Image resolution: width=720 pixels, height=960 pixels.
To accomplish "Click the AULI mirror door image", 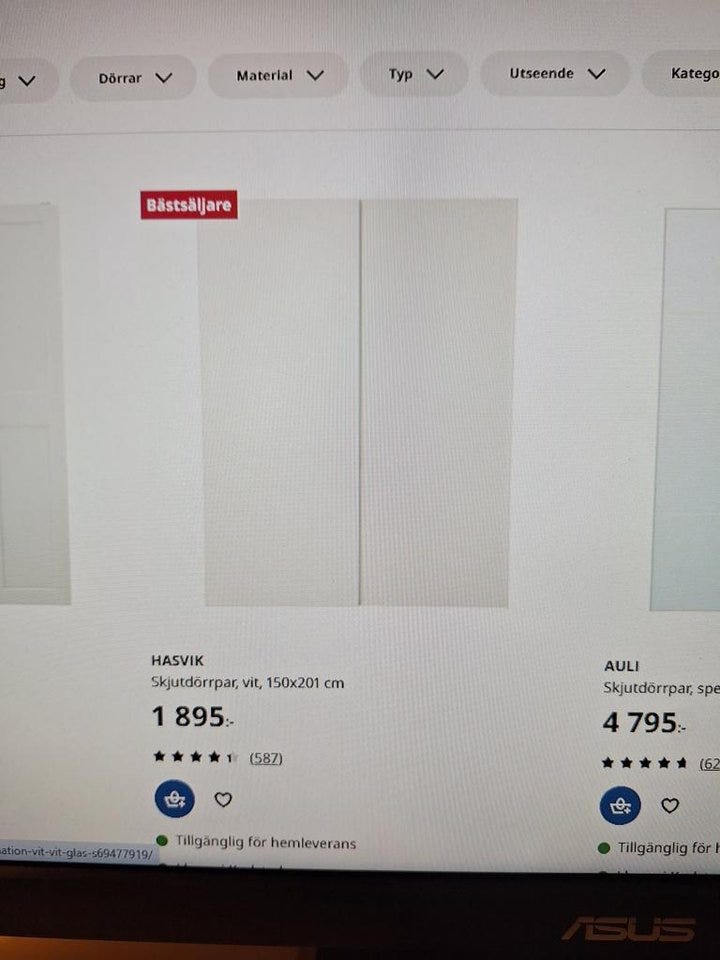I will click(686, 410).
